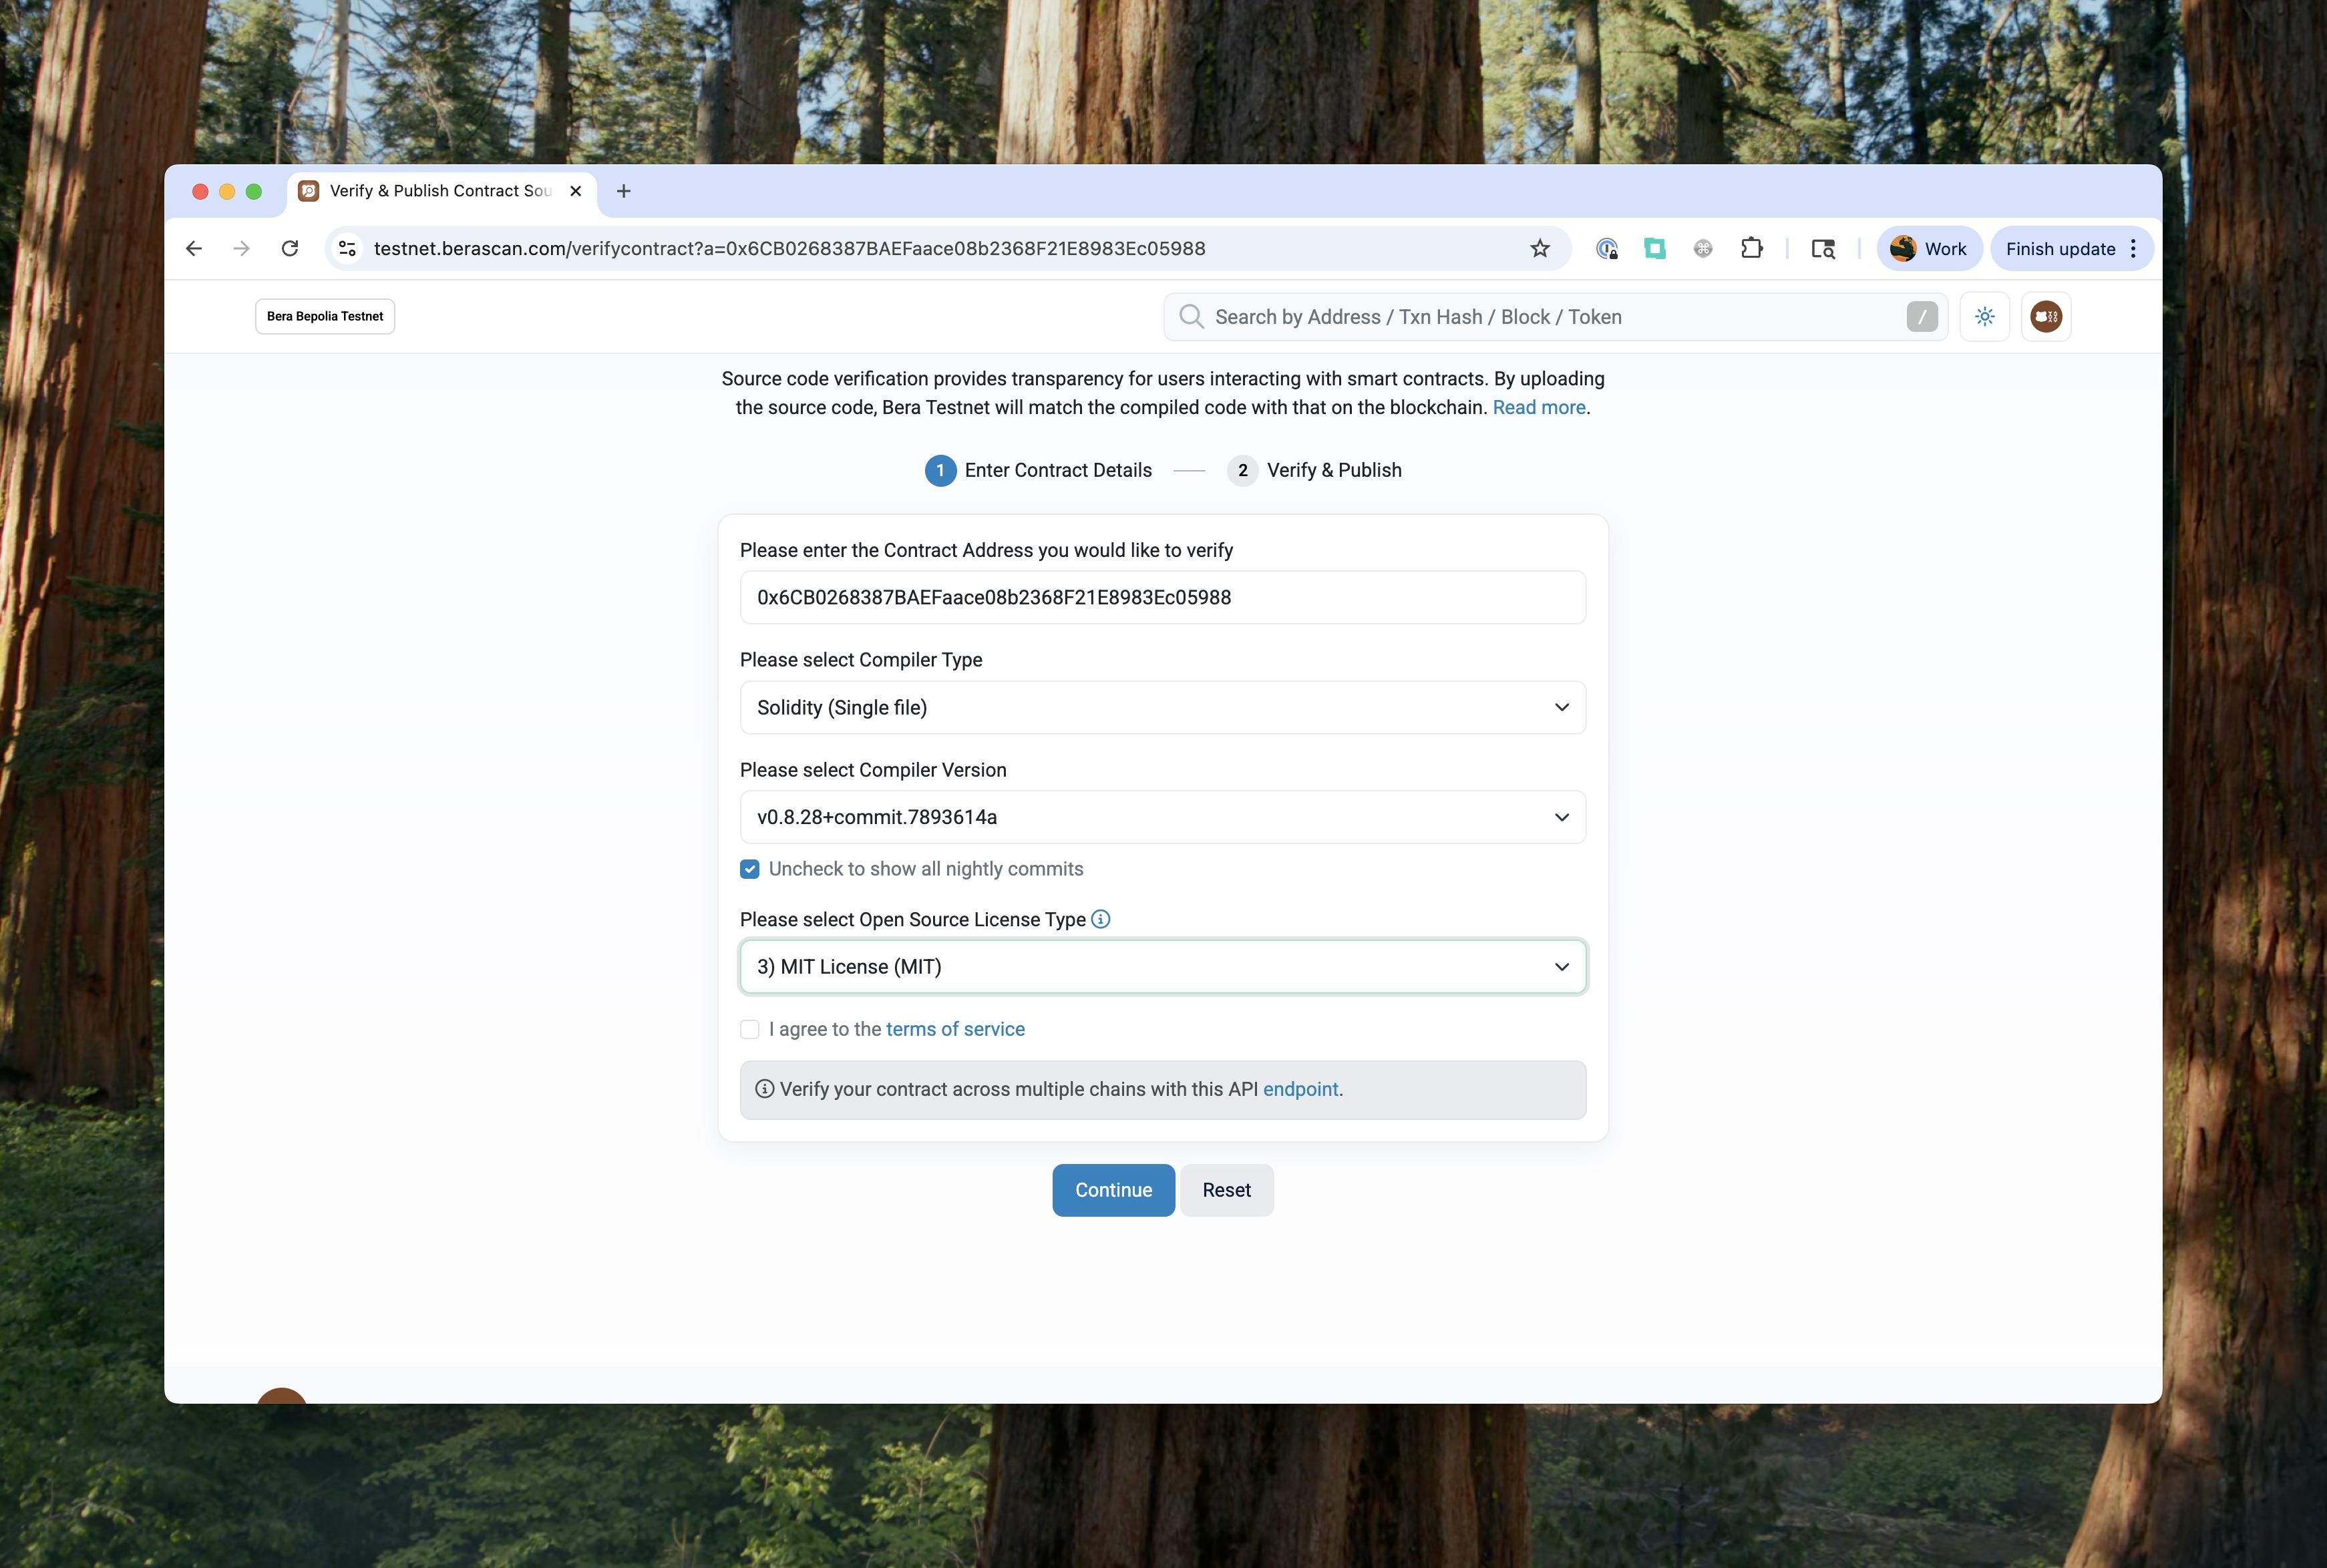The height and width of the screenshot is (1568, 2327).
Task: Open the Compiler Type dropdown
Action: click(x=1162, y=707)
